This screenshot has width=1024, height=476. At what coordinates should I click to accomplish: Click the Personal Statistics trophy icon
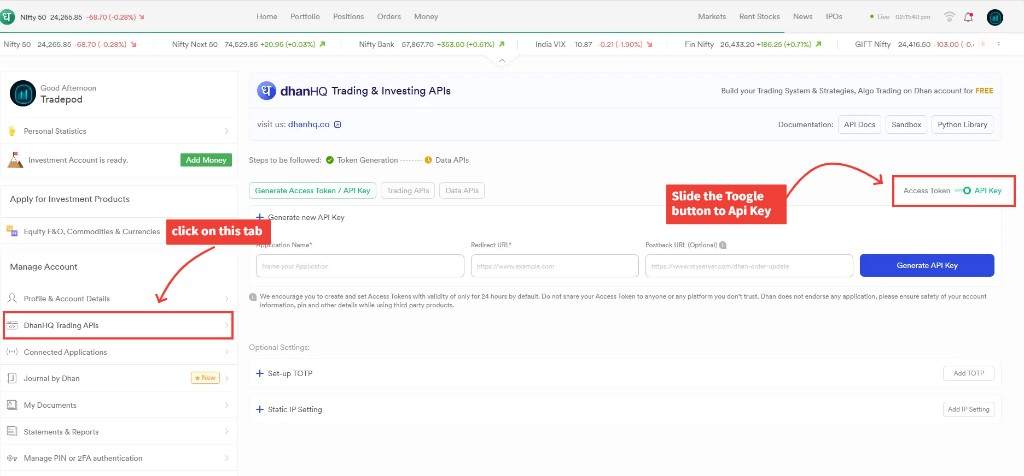pyautogui.click(x=12, y=131)
